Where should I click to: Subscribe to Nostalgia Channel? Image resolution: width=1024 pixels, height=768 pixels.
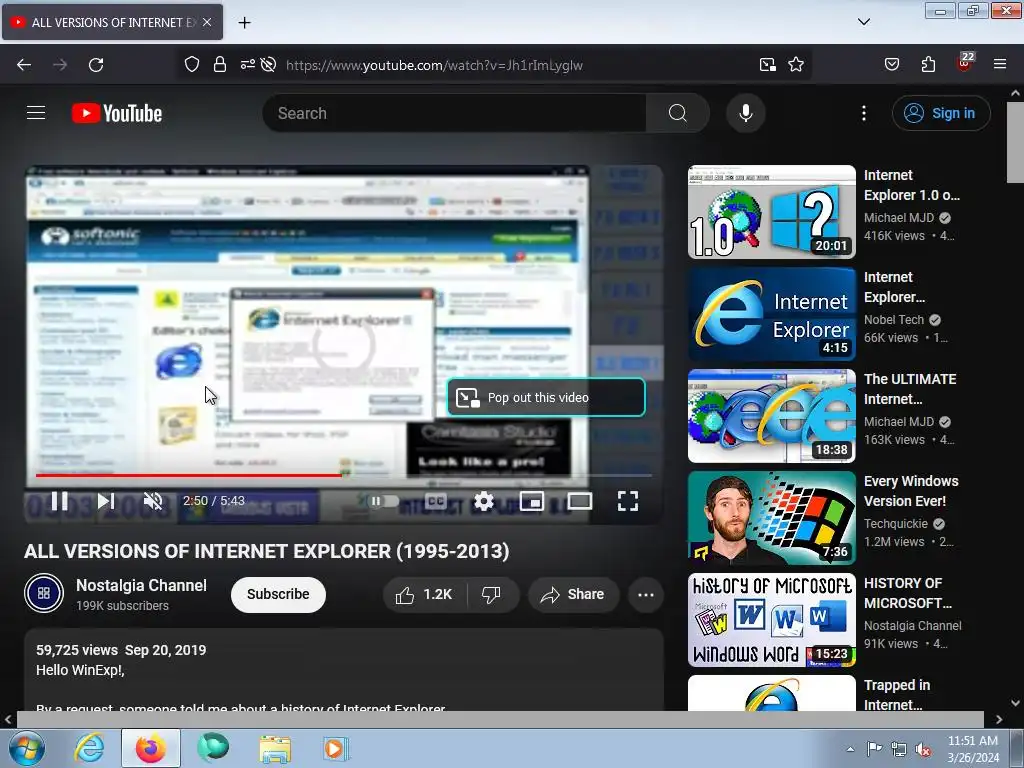(278, 594)
